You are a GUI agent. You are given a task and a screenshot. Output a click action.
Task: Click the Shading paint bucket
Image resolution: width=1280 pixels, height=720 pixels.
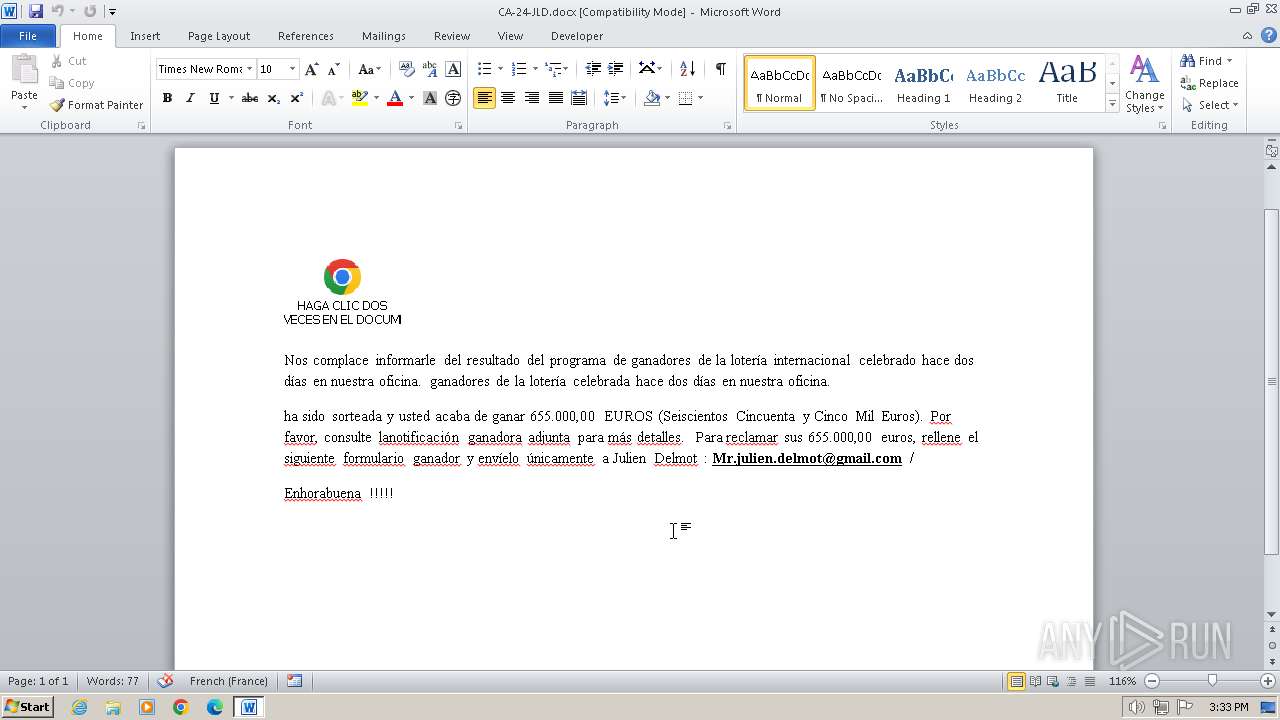pyautogui.click(x=652, y=98)
